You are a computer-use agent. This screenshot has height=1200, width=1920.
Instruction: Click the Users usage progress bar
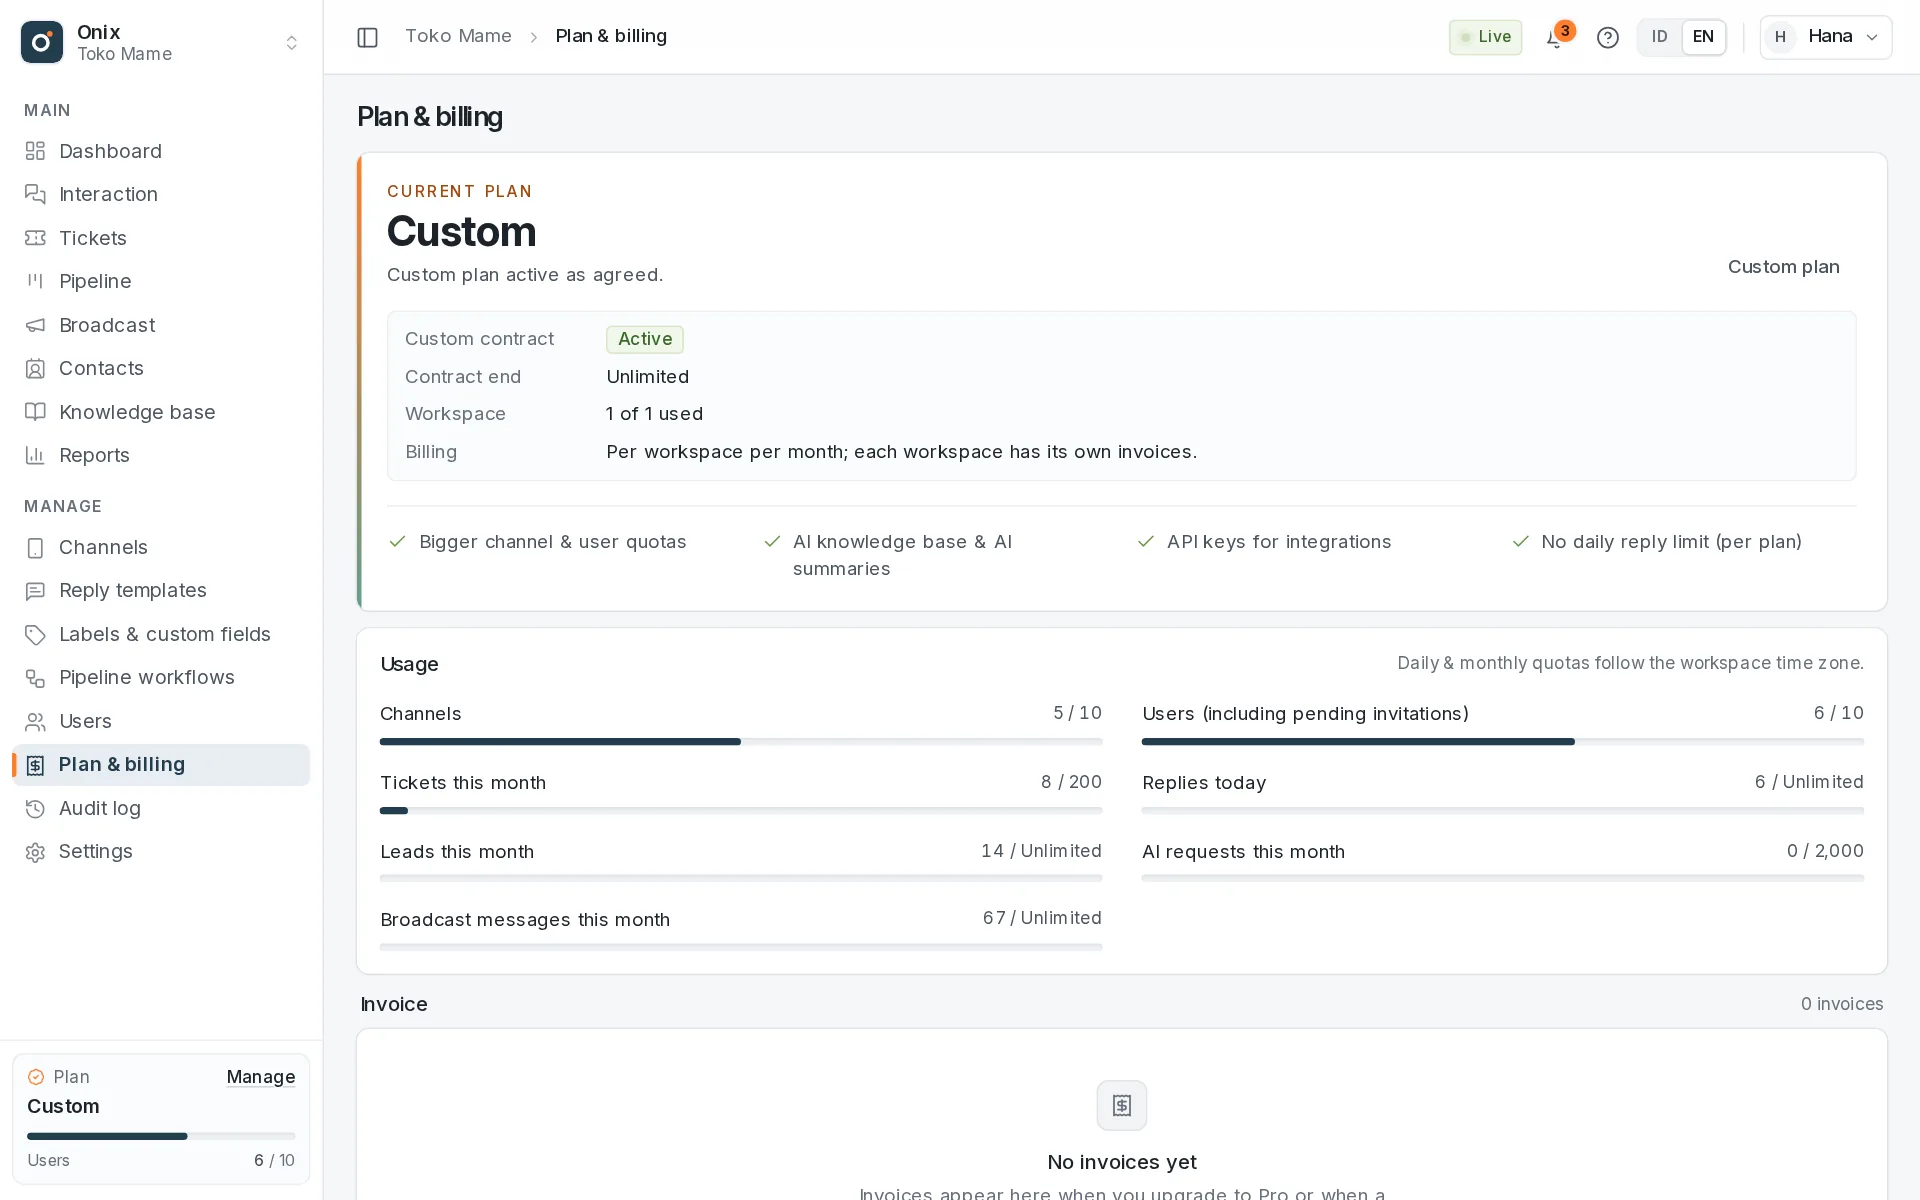(1503, 742)
